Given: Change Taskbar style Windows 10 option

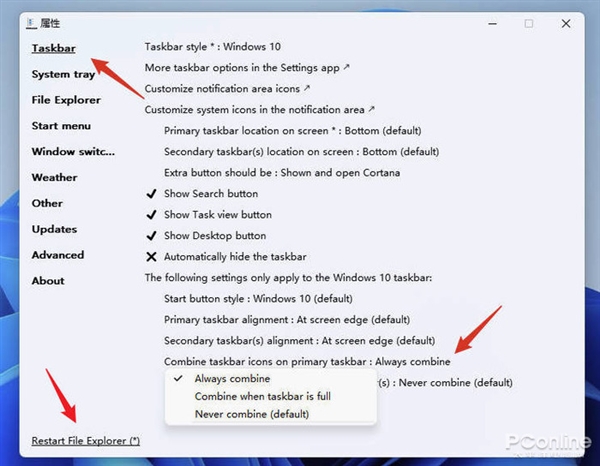Looking at the screenshot, I should pos(213,47).
